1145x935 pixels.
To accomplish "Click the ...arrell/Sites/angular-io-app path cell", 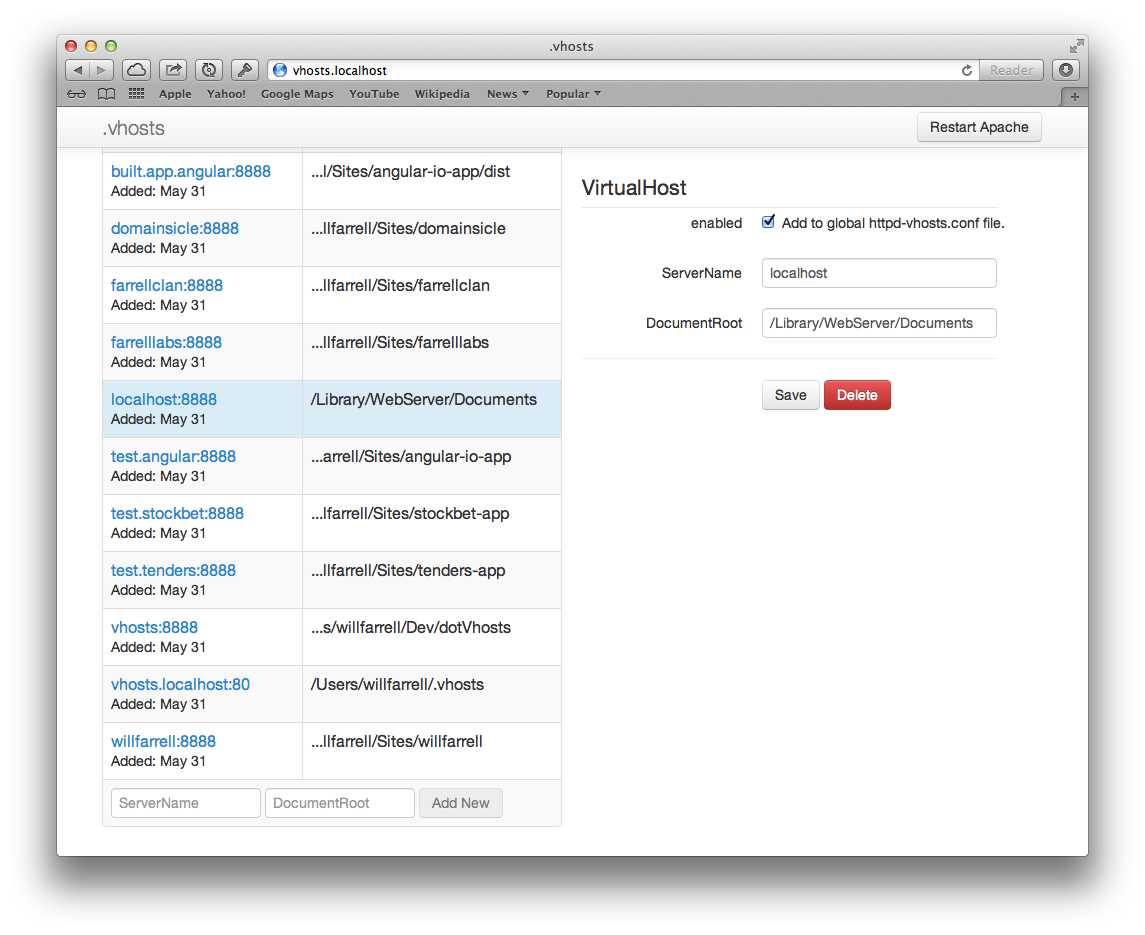I will 432,466.
